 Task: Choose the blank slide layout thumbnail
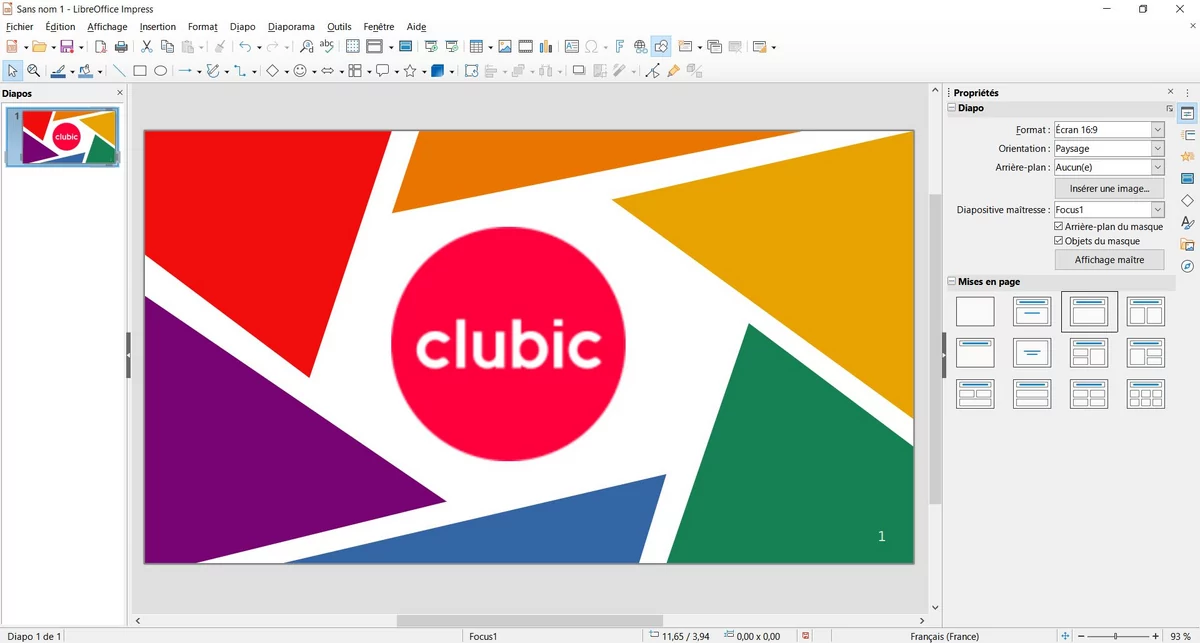(975, 312)
